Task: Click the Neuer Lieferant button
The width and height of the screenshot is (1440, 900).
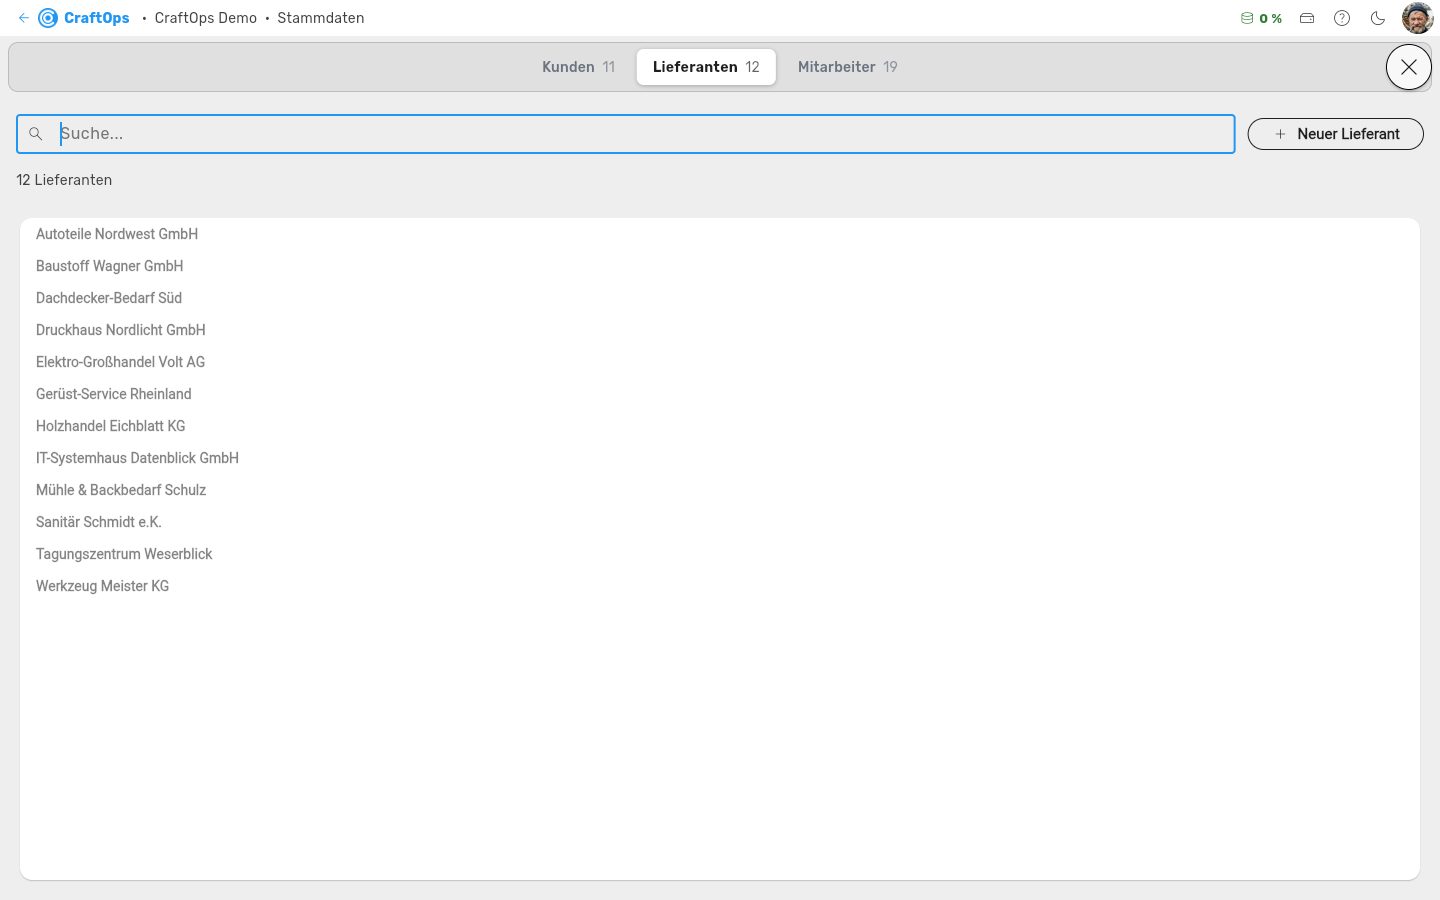Action: (x=1336, y=134)
